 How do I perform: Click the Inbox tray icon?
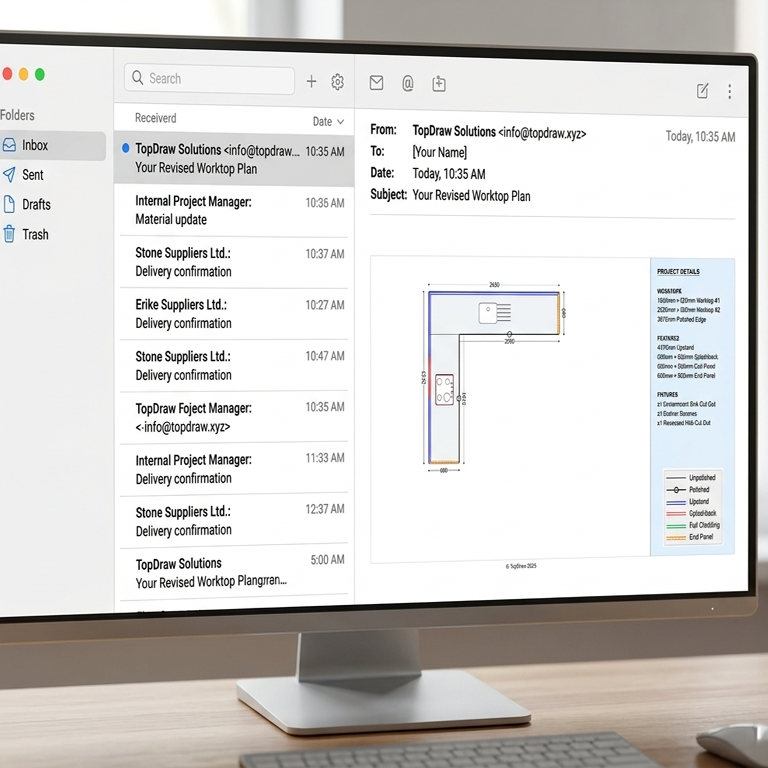pyautogui.click(x=9, y=145)
